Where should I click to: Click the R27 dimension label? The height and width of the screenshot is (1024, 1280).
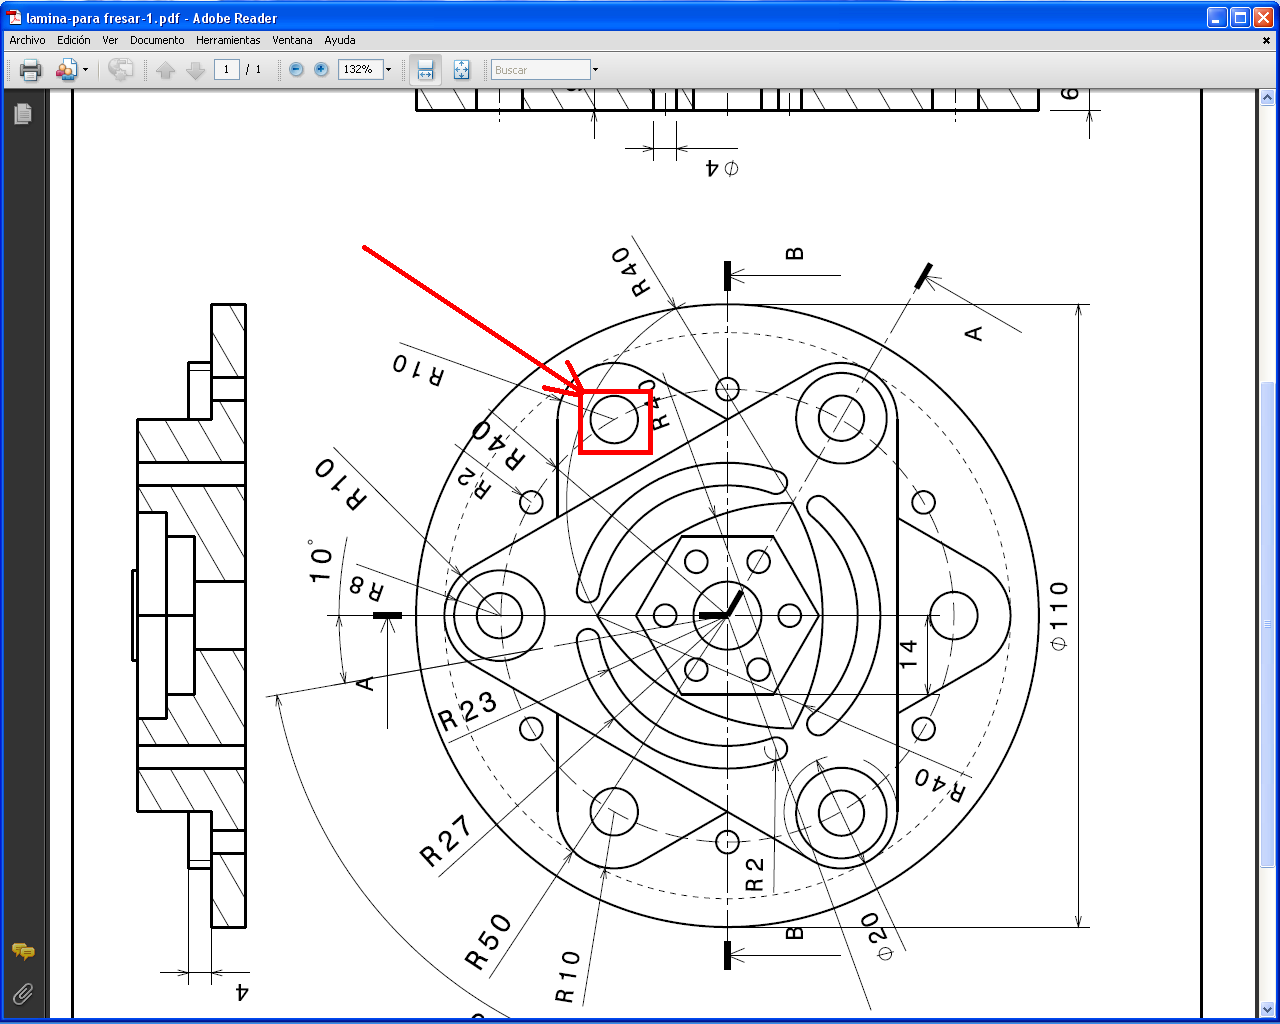[x=446, y=841]
